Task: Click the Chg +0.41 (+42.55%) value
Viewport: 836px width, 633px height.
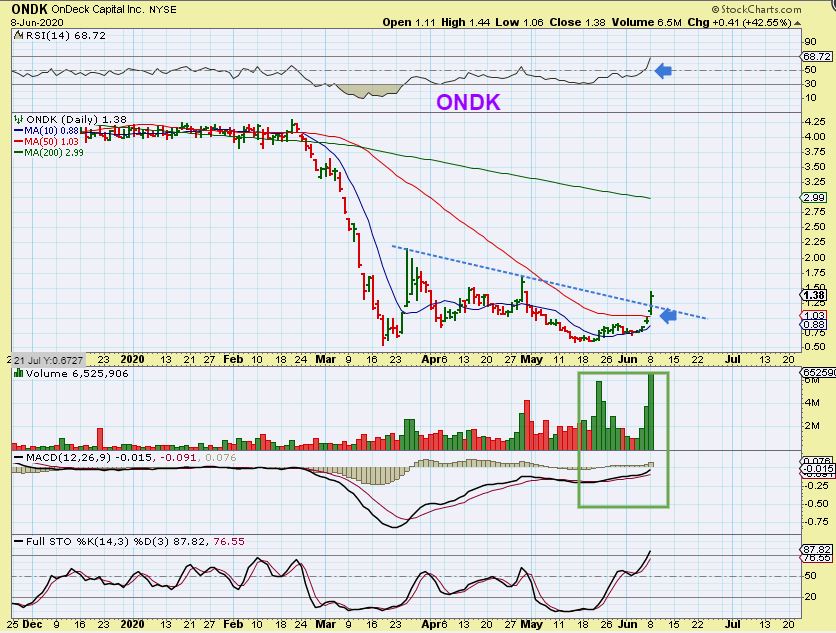Action: tap(739, 22)
